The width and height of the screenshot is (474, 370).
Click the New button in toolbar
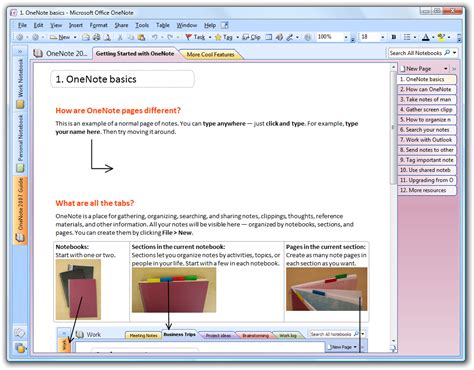point(60,37)
